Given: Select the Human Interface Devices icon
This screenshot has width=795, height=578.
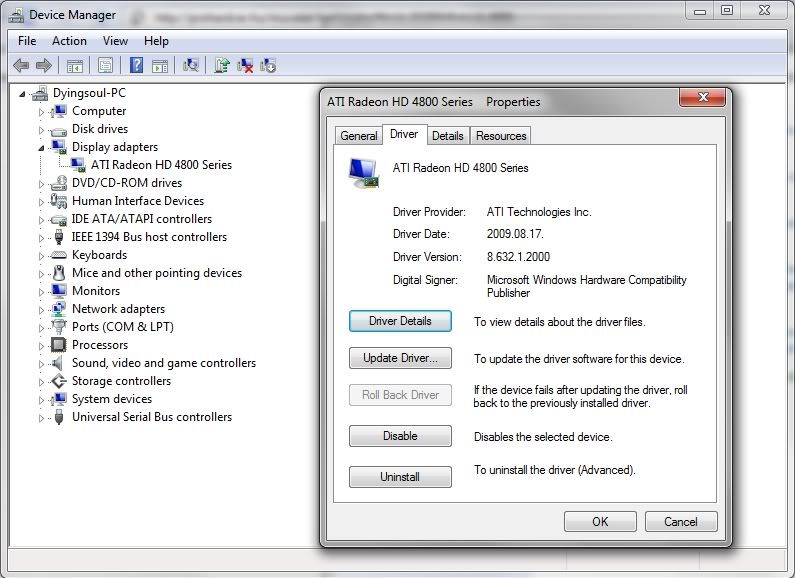Looking at the screenshot, I should tap(59, 201).
